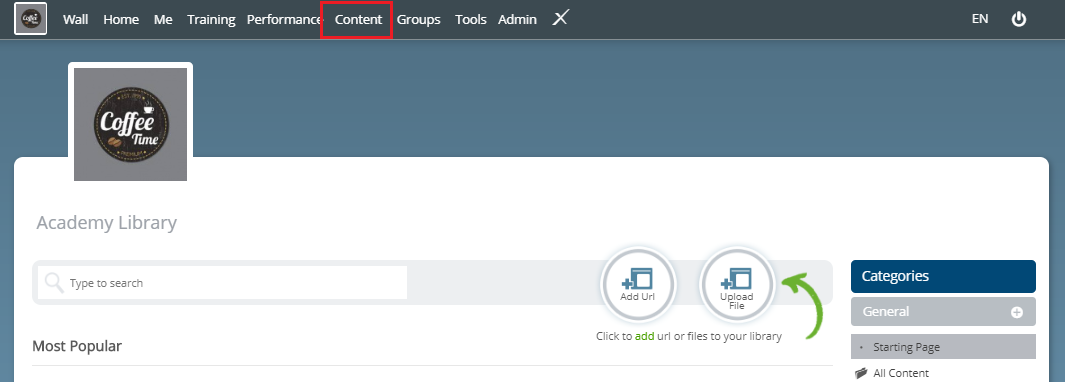This screenshot has height=382, width=1065.
Task: Click the Add Url button
Action: [637, 284]
